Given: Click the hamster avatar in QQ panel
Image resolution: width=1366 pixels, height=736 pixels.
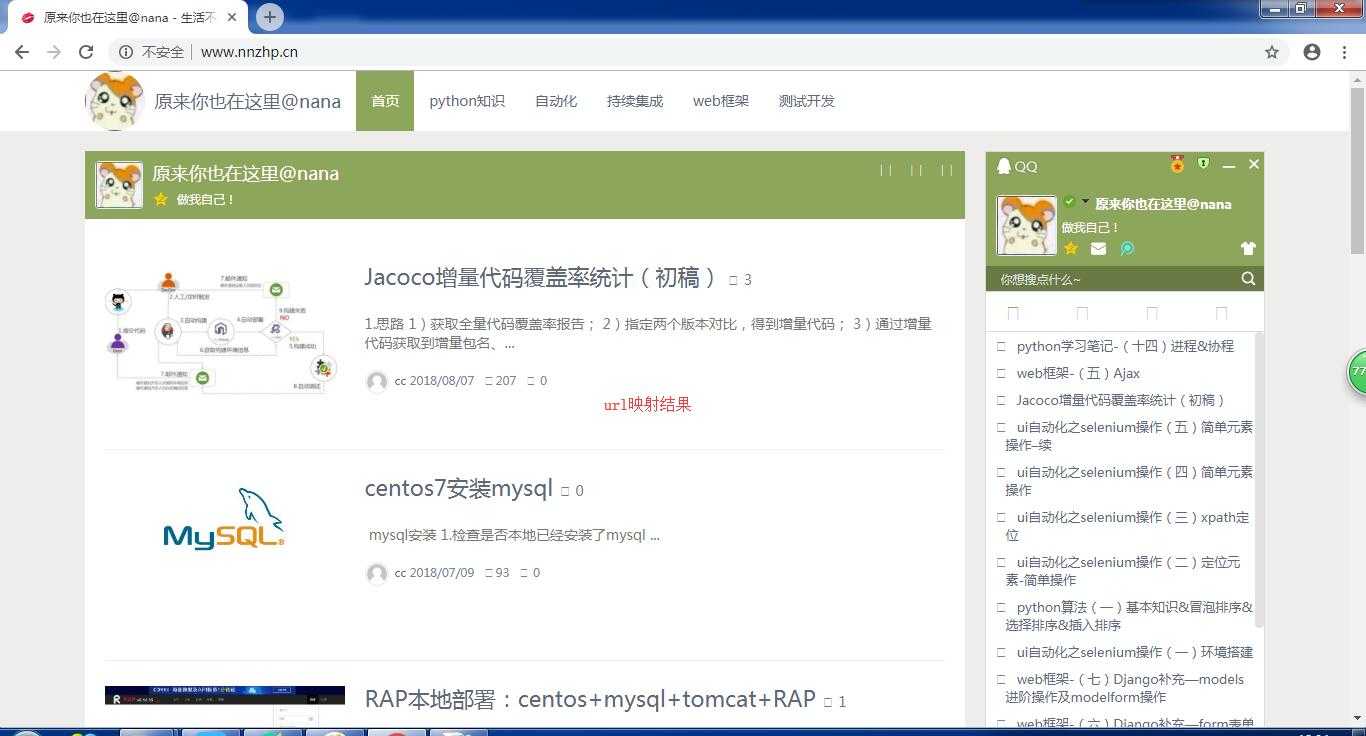Looking at the screenshot, I should point(1026,225).
